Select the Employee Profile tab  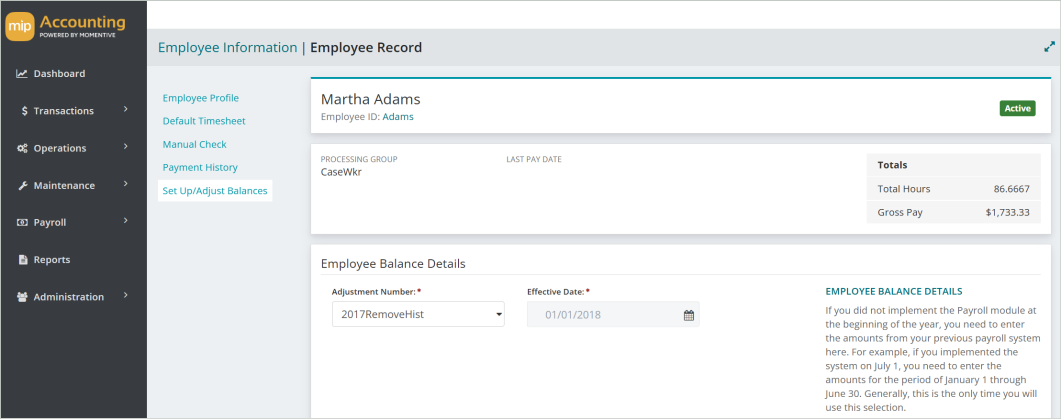coord(201,98)
